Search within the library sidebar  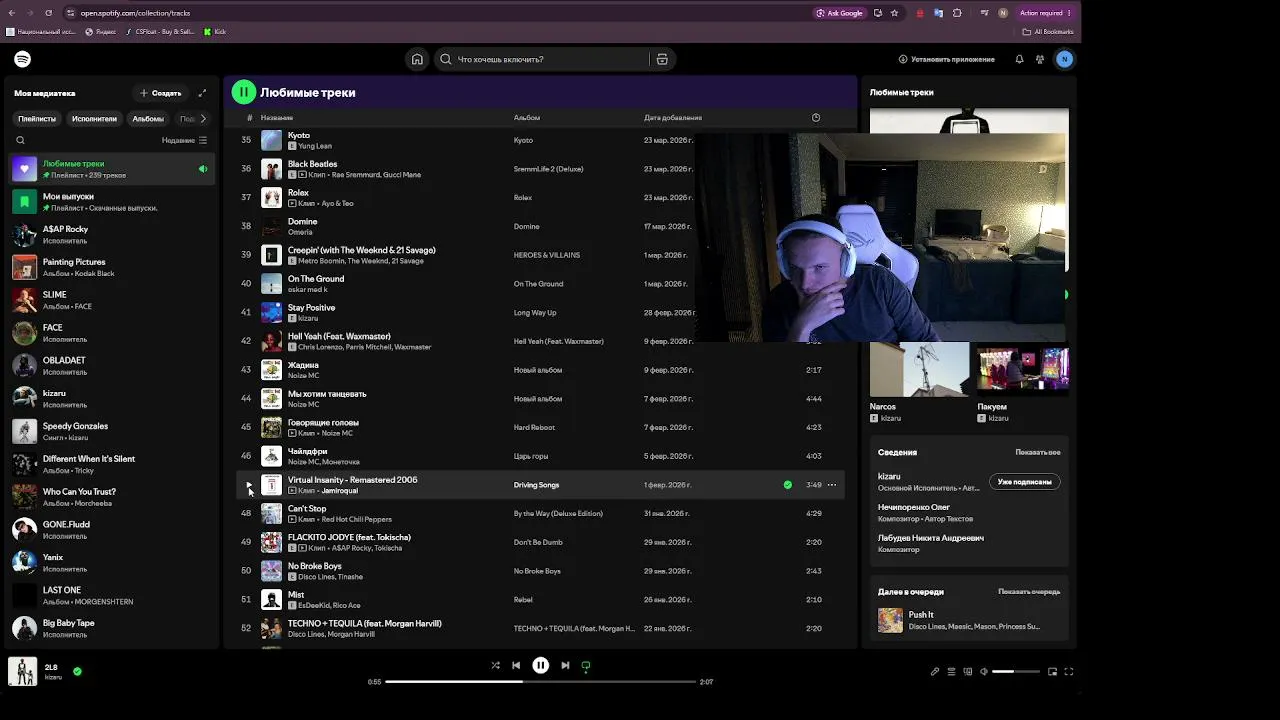(20, 140)
